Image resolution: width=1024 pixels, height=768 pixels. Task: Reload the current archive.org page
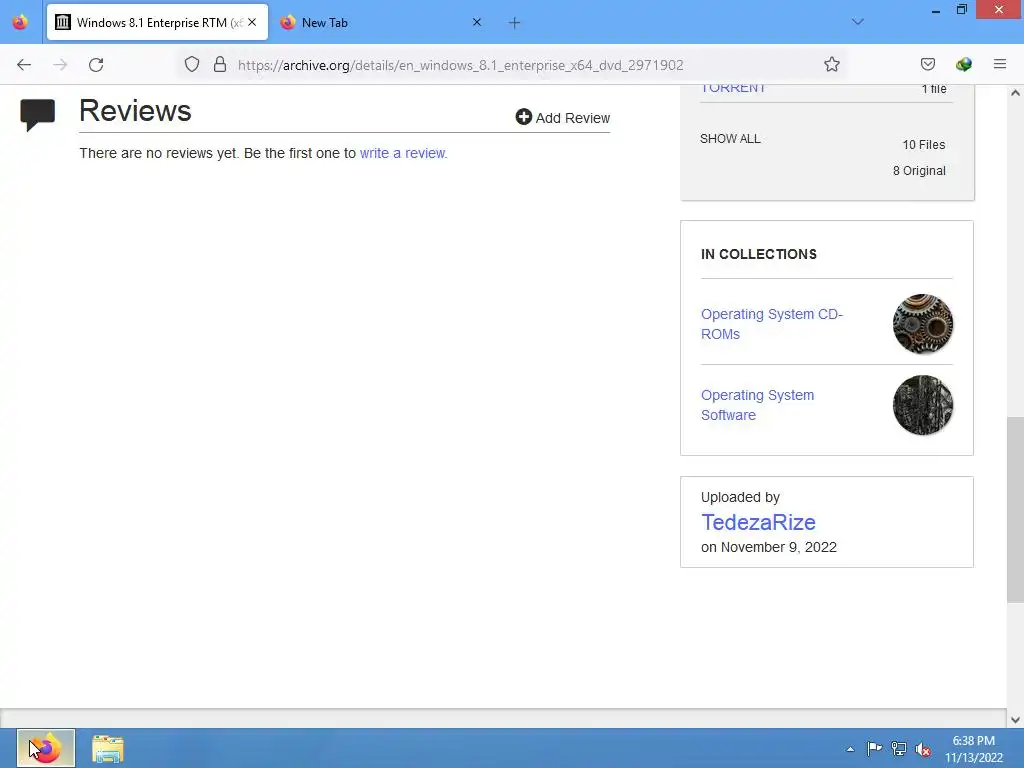(96, 65)
